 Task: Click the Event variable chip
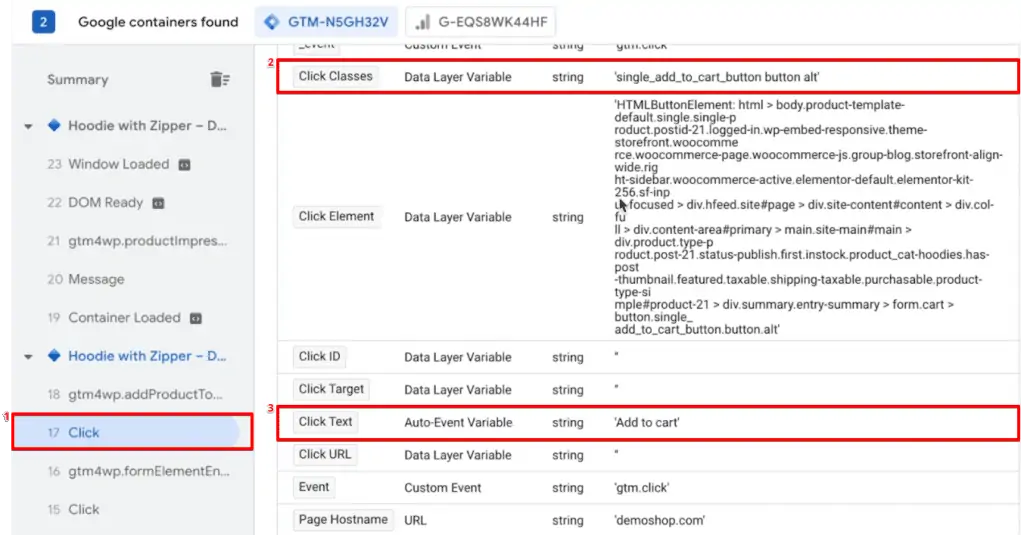point(314,487)
